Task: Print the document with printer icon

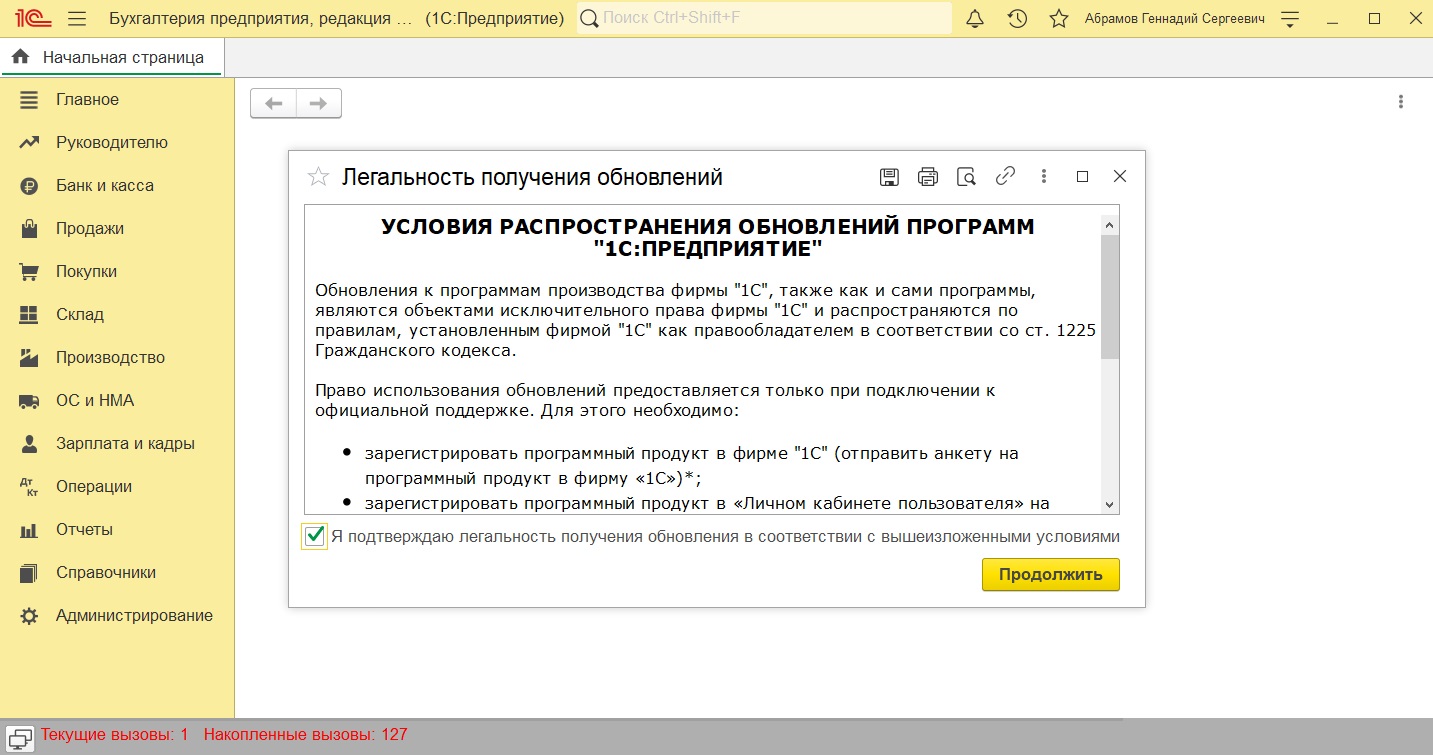Action: click(928, 177)
